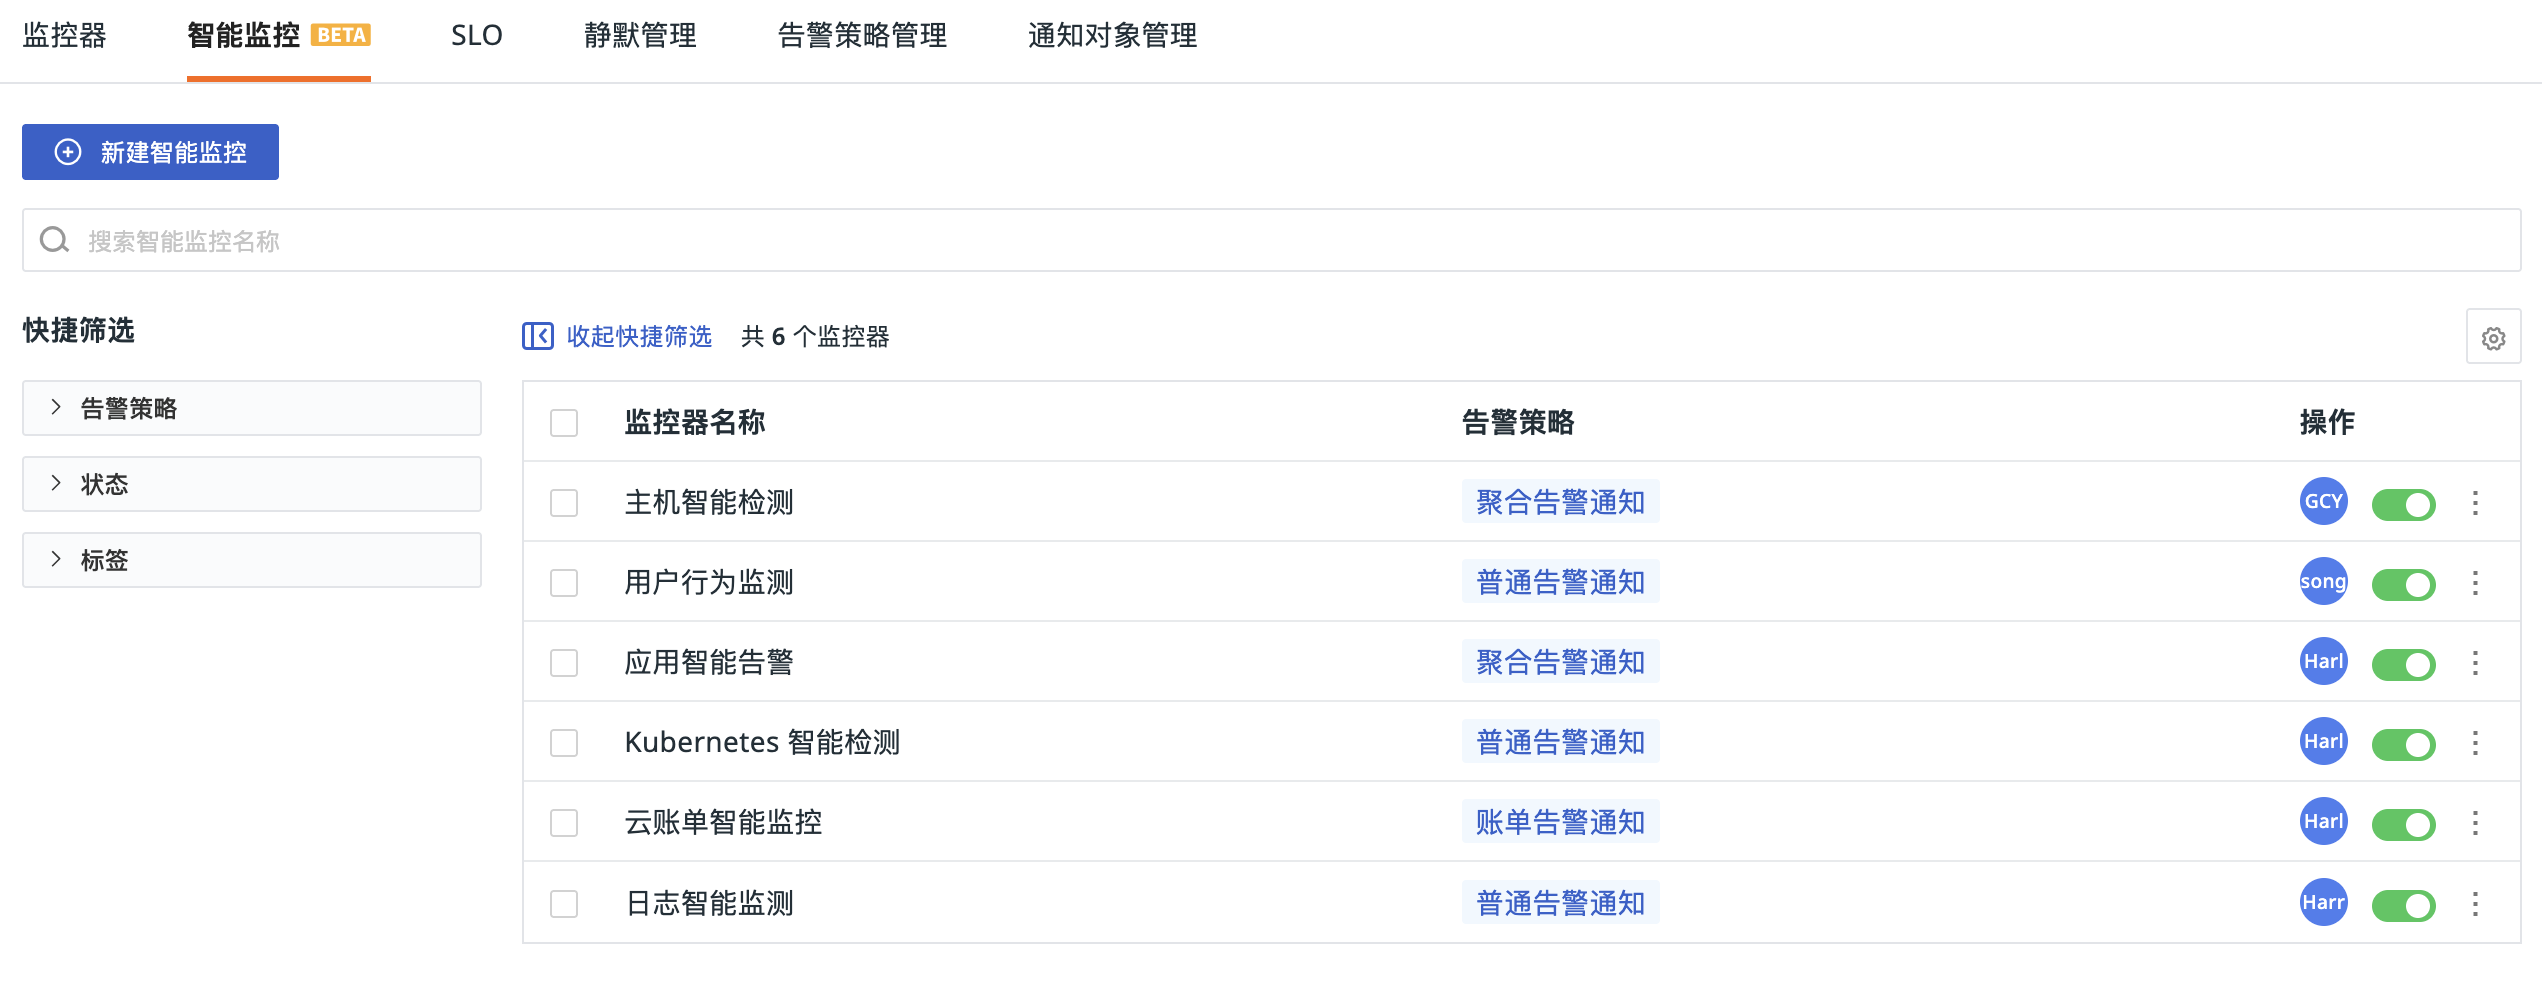Open the 账单告警通知 policy link
2542x982 pixels.
pyautogui.click(x=1560, y=822)
